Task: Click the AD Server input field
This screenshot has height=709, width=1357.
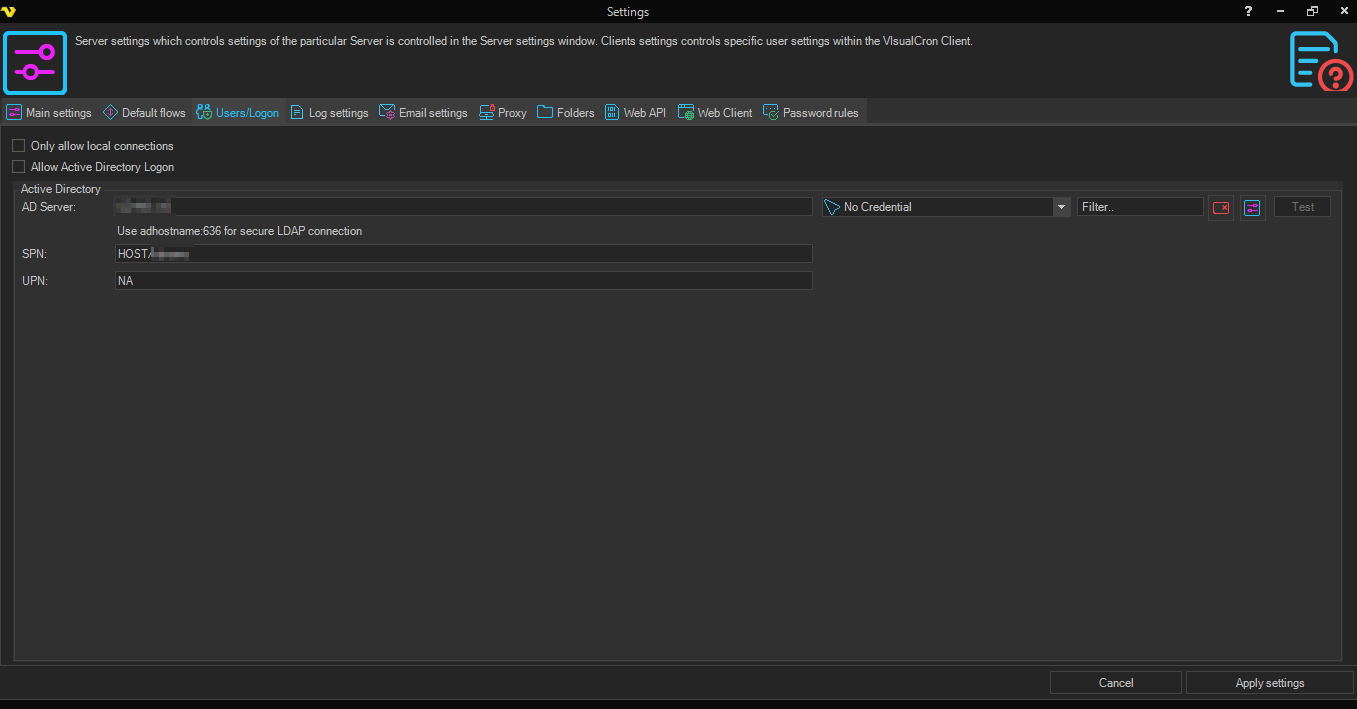Action: pos(464,207)
